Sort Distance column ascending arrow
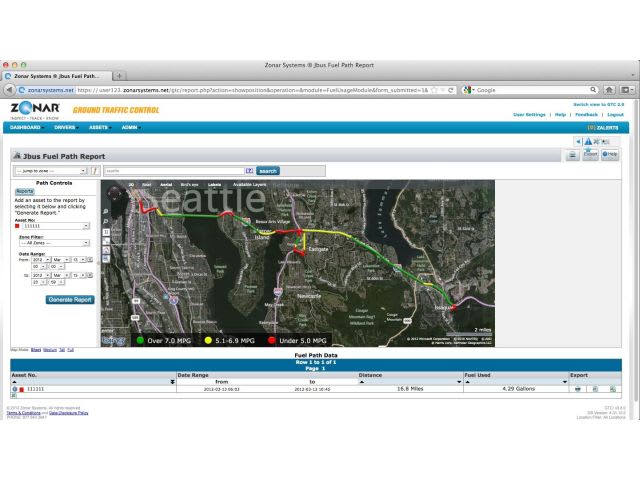Screen dimensions: 640x480 point(362,382)
